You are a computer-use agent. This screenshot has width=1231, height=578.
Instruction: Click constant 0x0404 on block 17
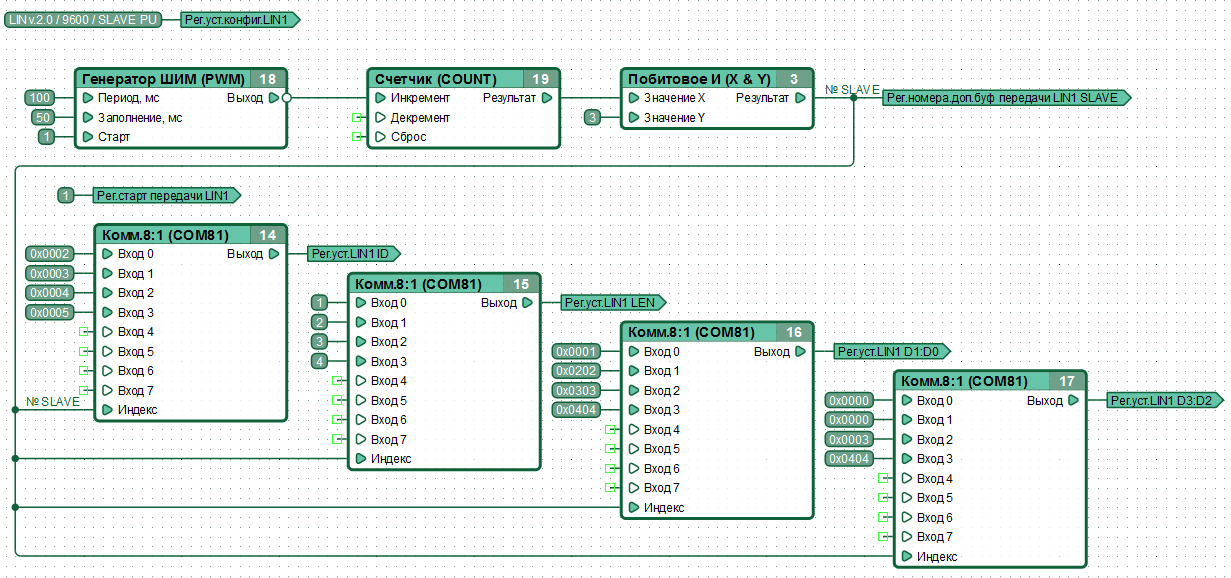pos(850,459)
